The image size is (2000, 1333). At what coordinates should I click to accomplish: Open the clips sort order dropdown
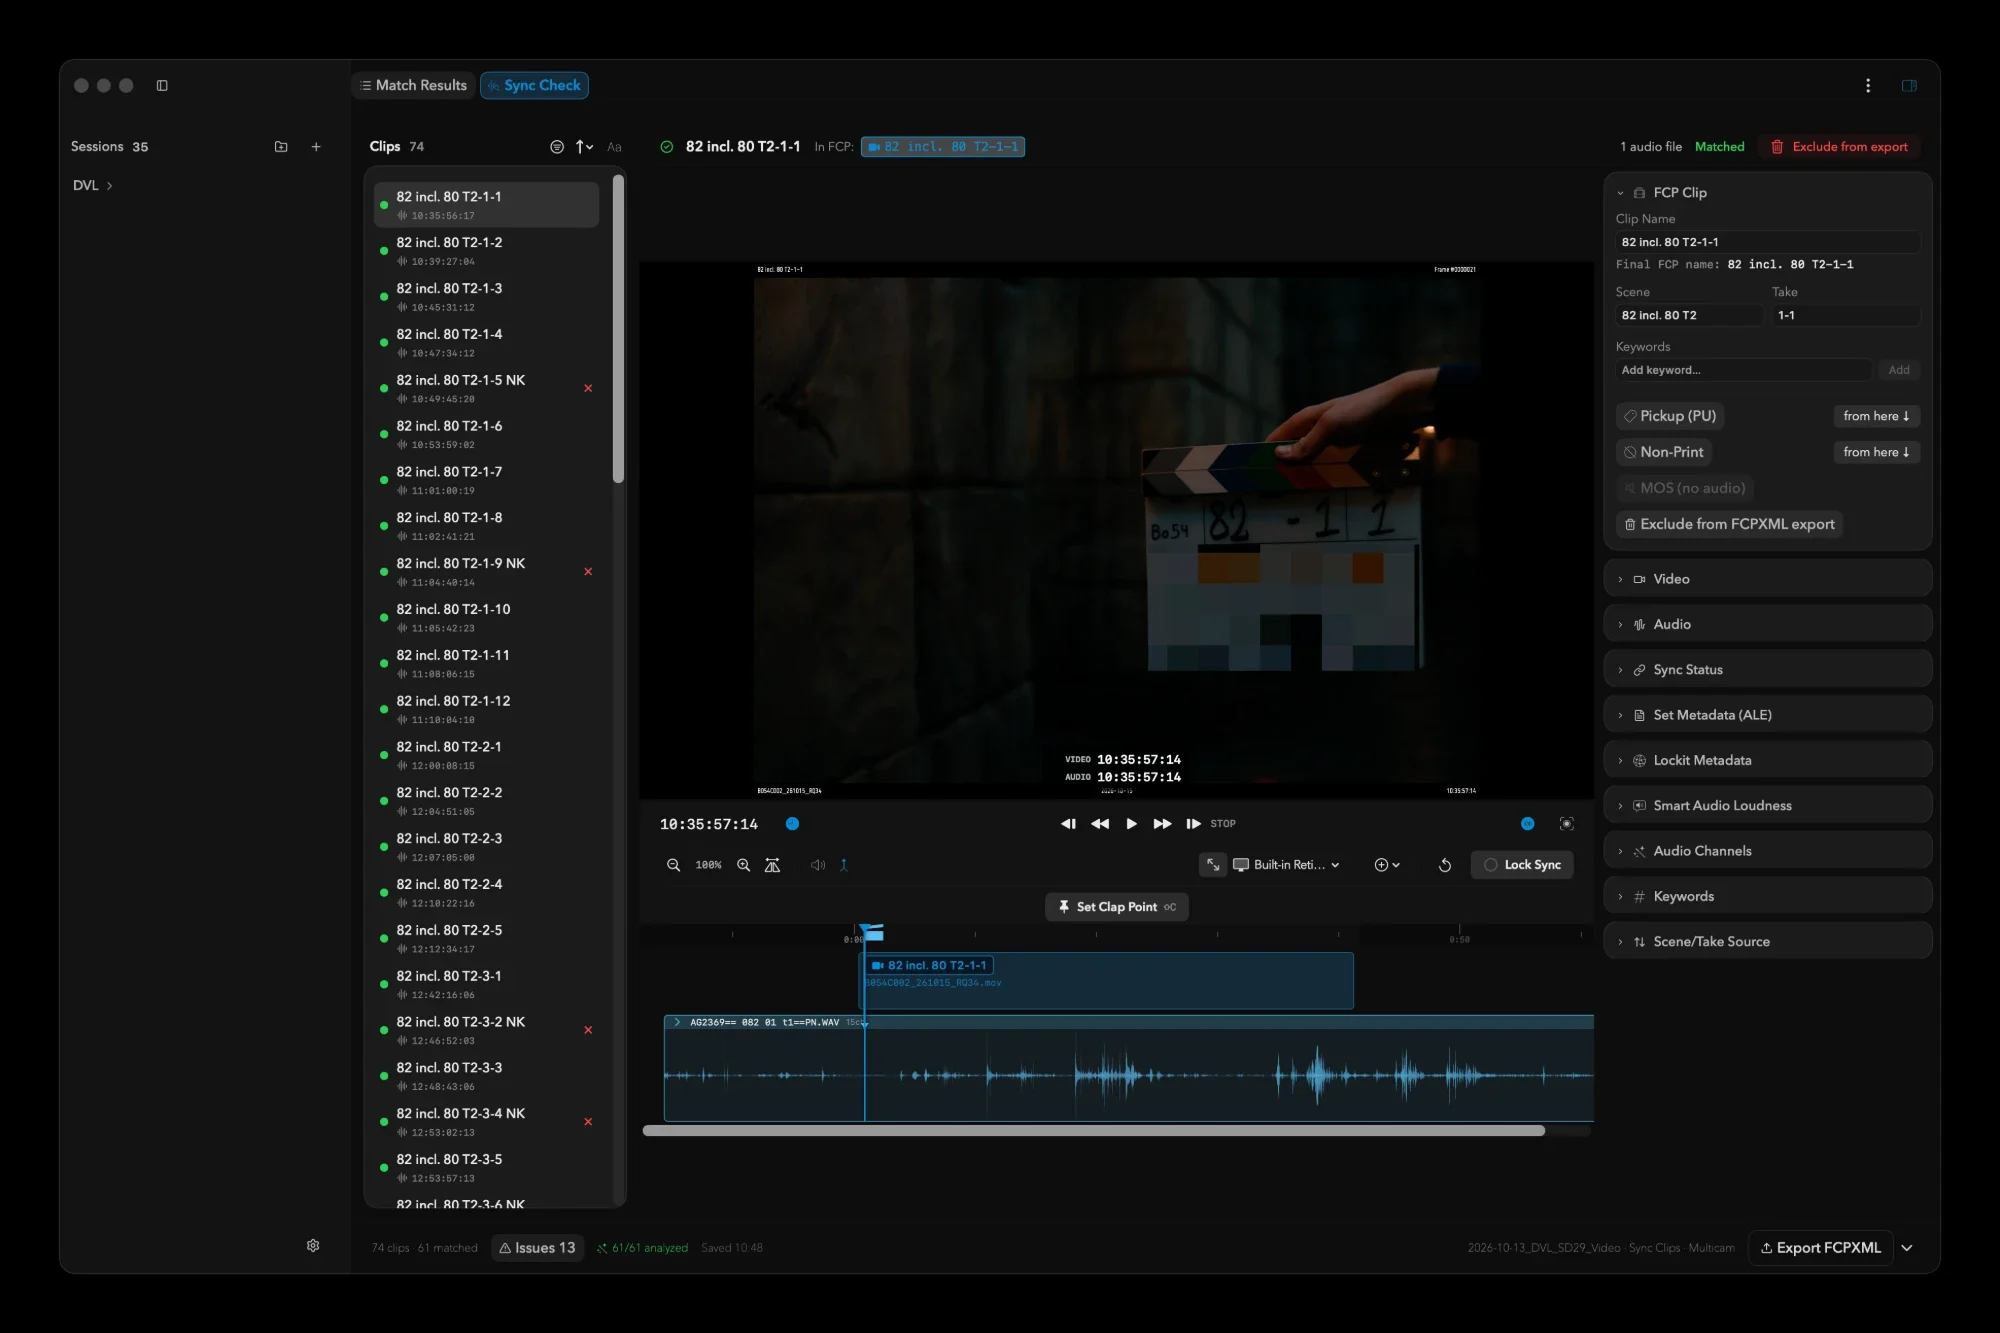pyautogui.click(x=584, y=147)
